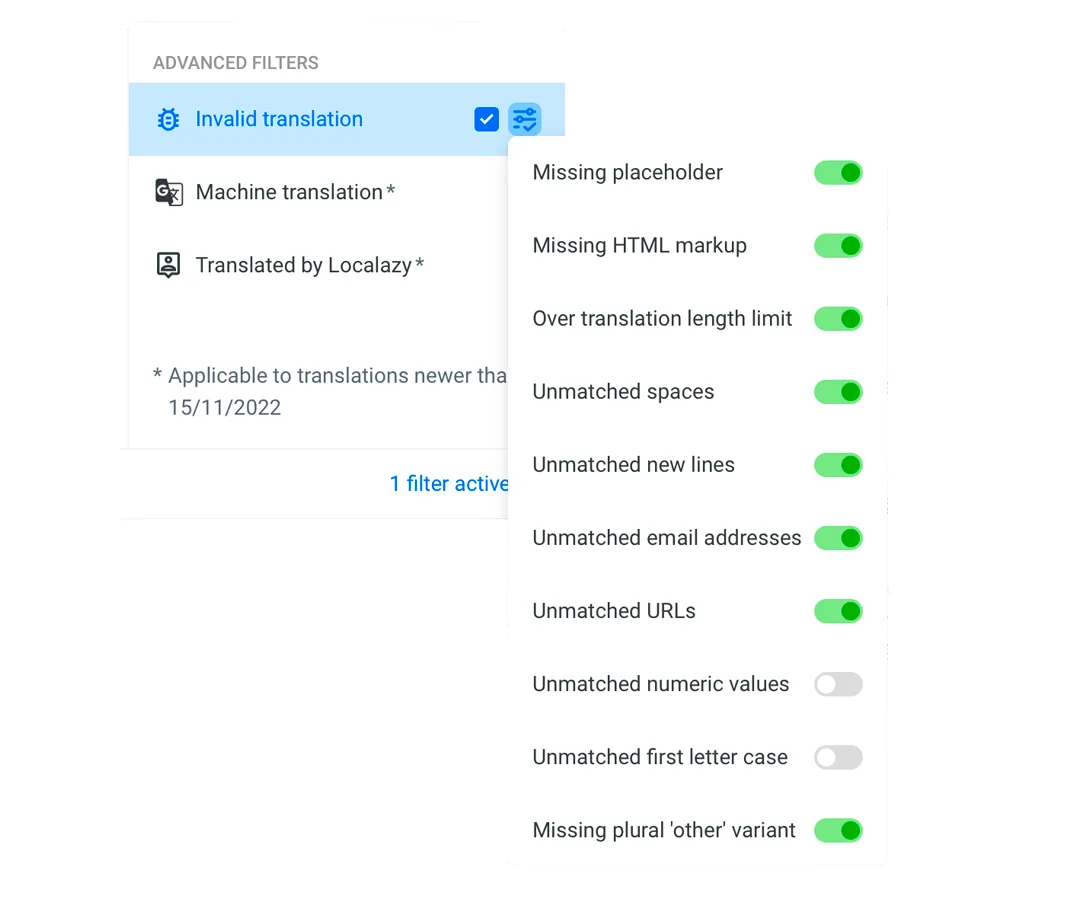Click the Machine translation icon
Image resolution: width=1066 pixels, height=901 pixels.
click(x=168, y=192)
